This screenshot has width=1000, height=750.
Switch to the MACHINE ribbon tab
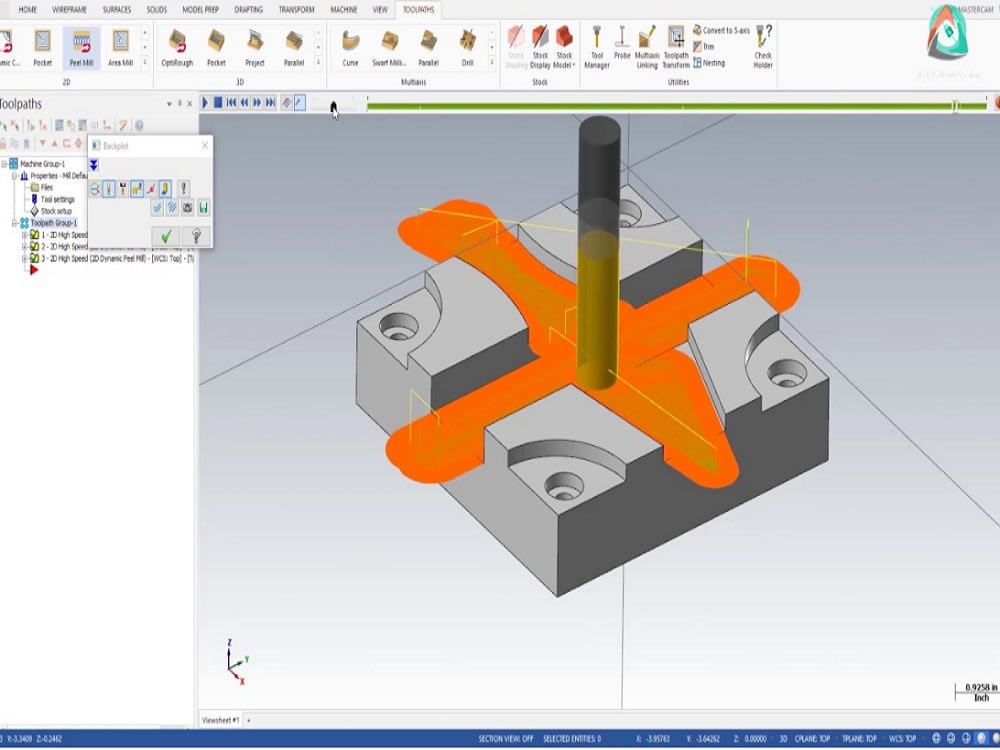[343, 10]
